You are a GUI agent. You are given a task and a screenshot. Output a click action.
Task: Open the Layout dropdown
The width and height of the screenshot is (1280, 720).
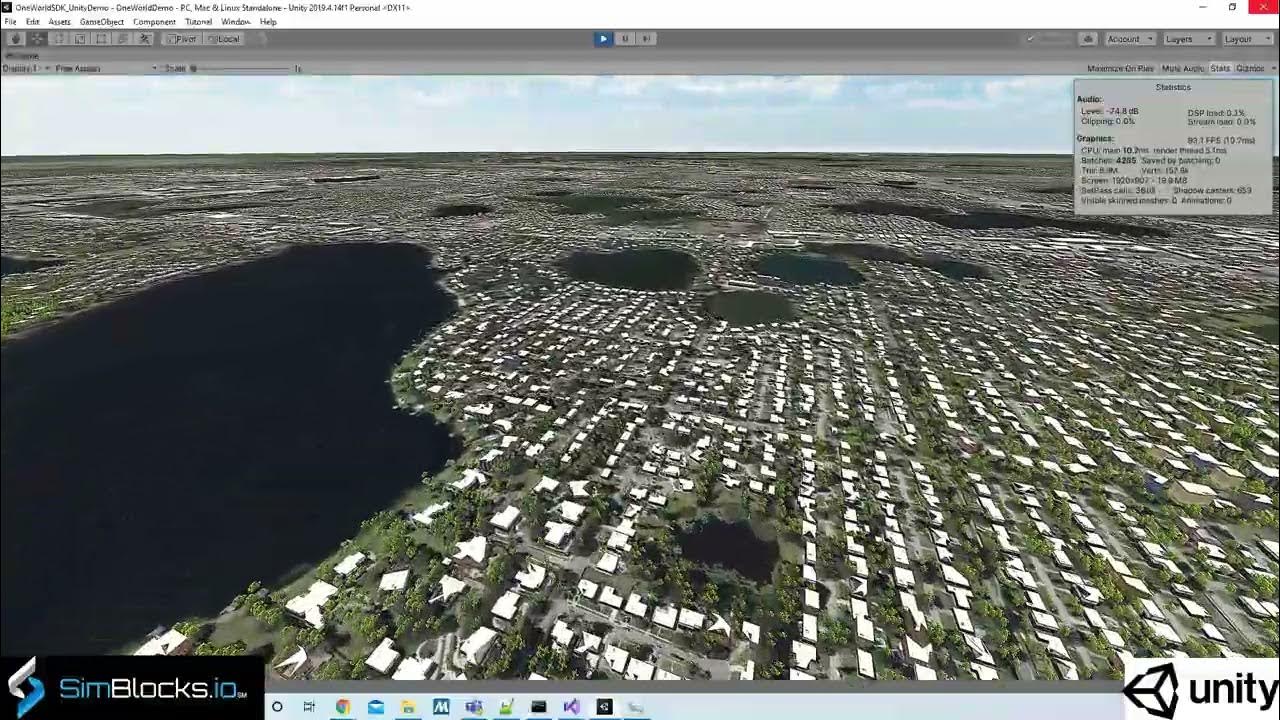[x=1246, y=39]
